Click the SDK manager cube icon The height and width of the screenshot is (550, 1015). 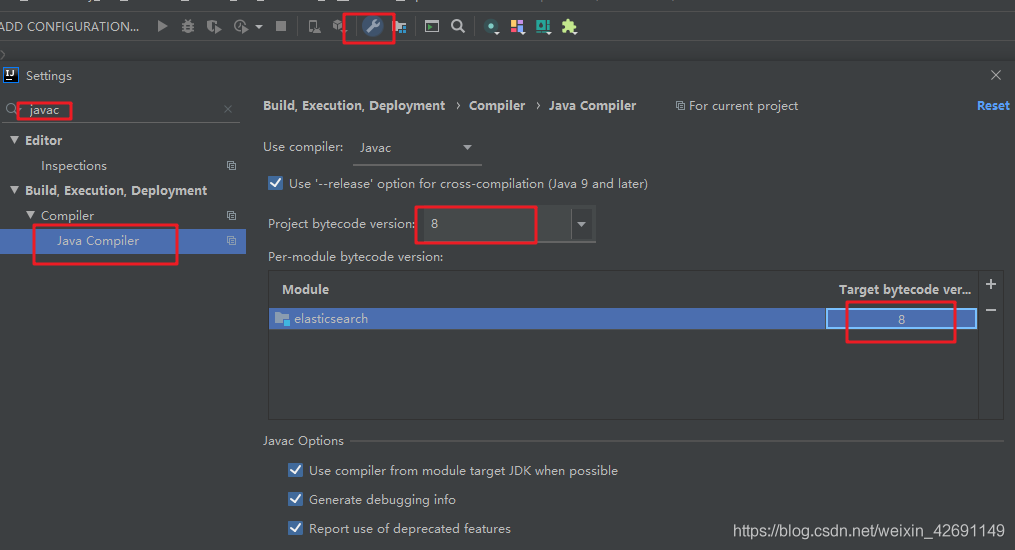coord(339,27)
